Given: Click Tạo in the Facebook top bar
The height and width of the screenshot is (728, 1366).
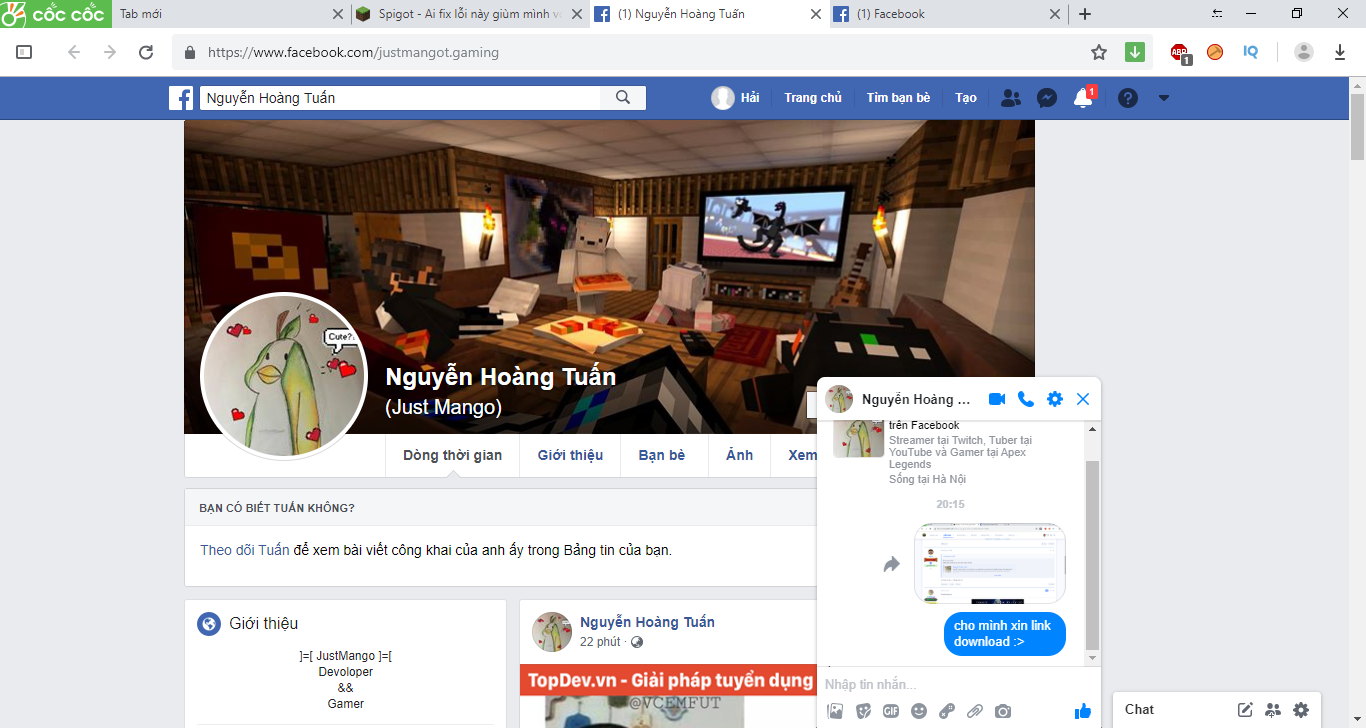Looking at the screenshot, I should coord(966,98).
